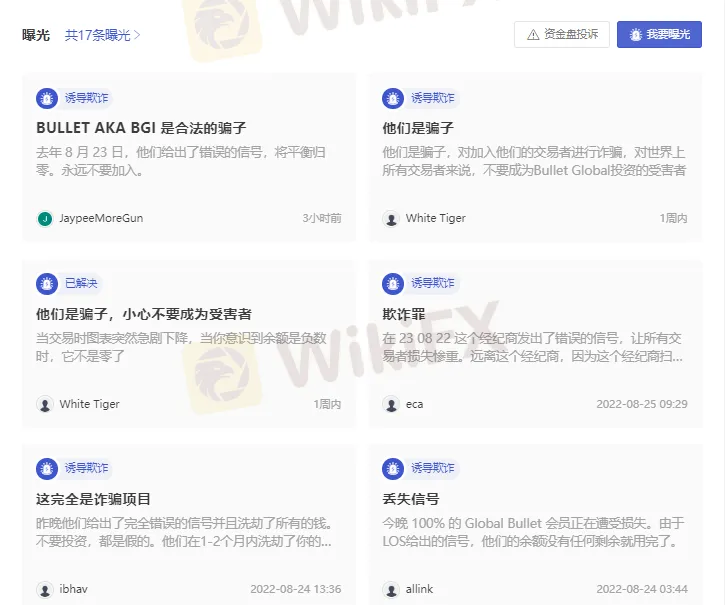
Task: Click the username White Tiger on the top-right card
Action: click(x=436, y=218)
